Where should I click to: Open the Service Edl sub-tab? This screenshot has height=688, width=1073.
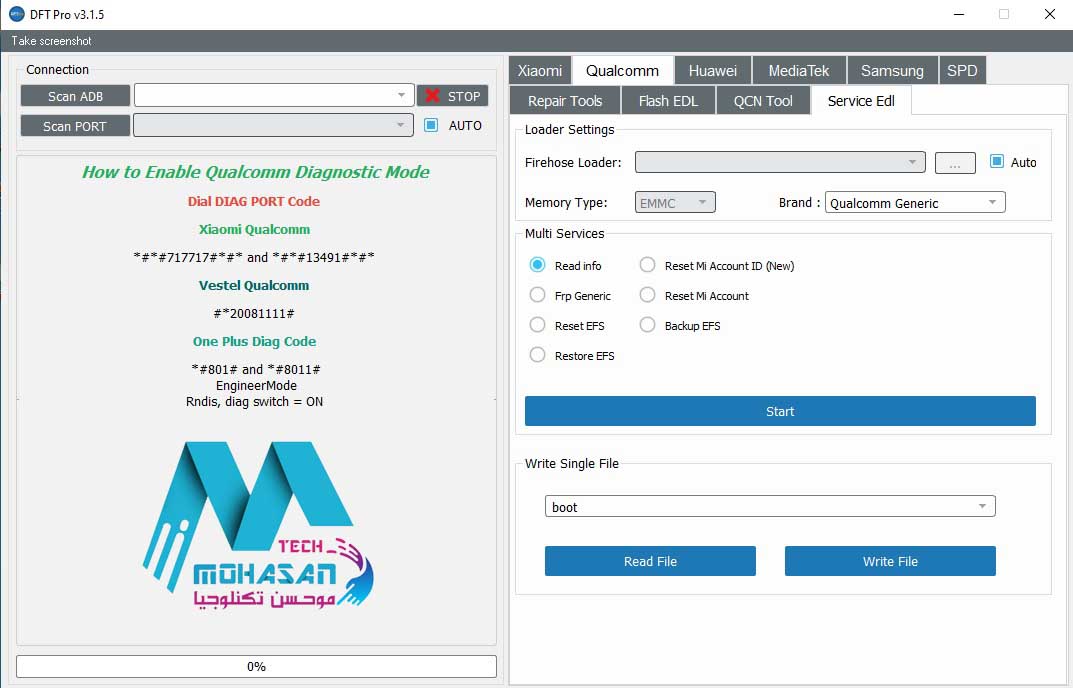[861, 101]
